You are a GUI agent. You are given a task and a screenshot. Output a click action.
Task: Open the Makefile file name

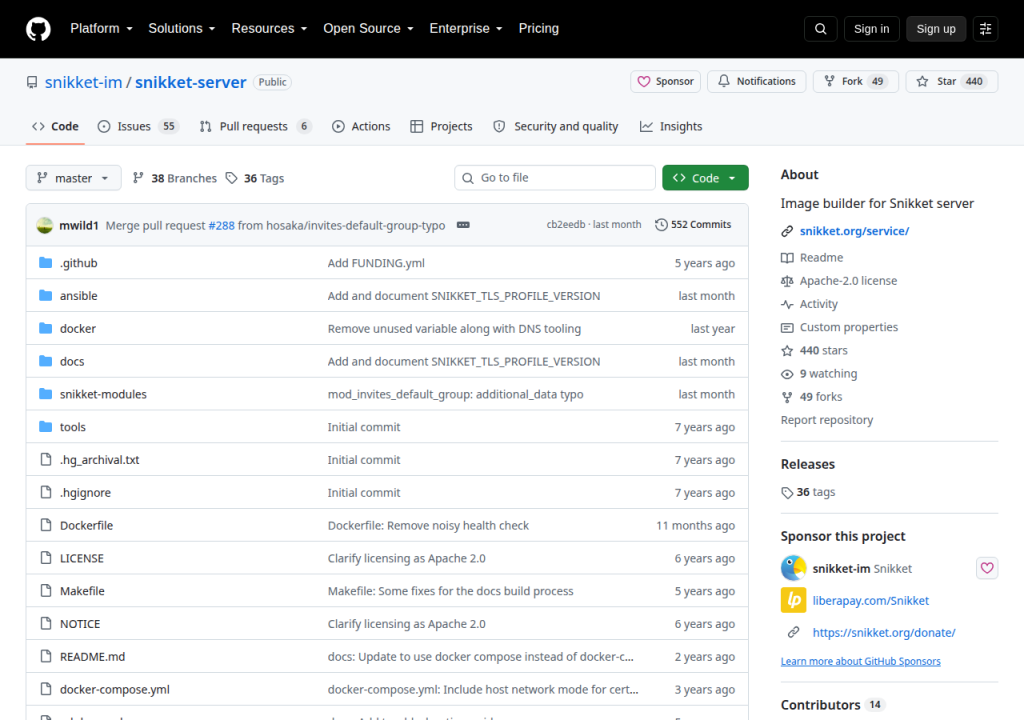(x=82, y=591)
